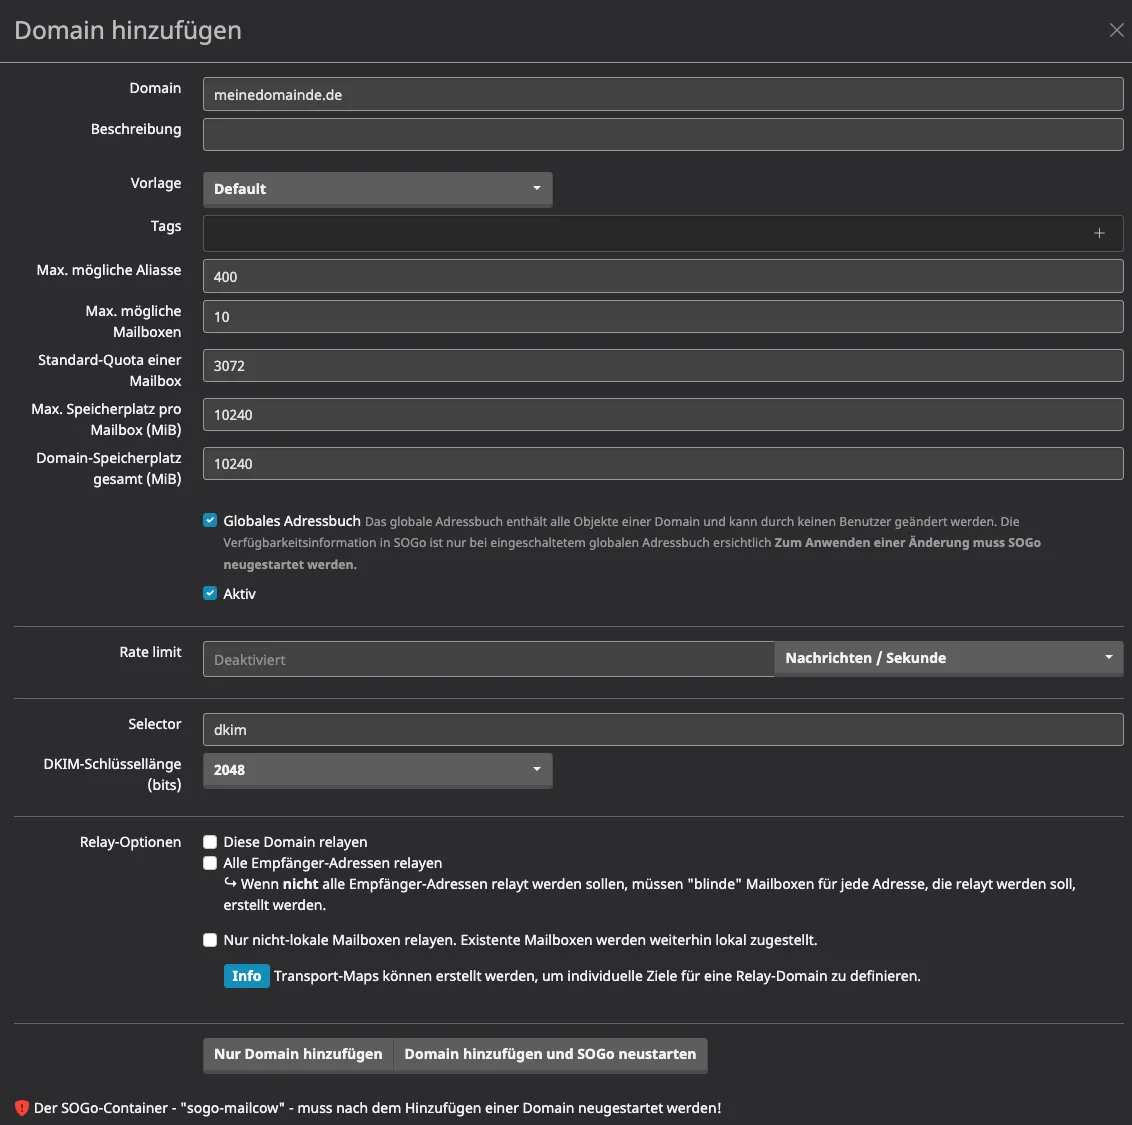Uncheck the Aktiv checkbox
This screenshot has width=1132, height=1125.
point(210,594)
